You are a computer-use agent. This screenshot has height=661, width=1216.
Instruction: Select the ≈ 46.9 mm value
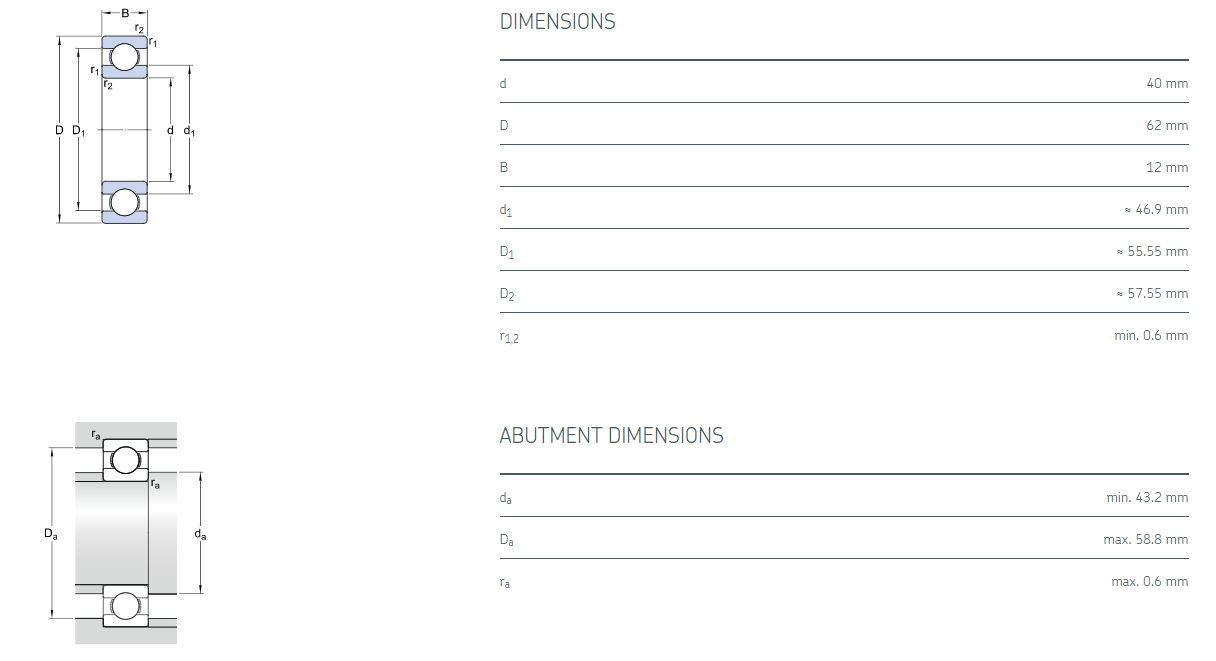1156,209
